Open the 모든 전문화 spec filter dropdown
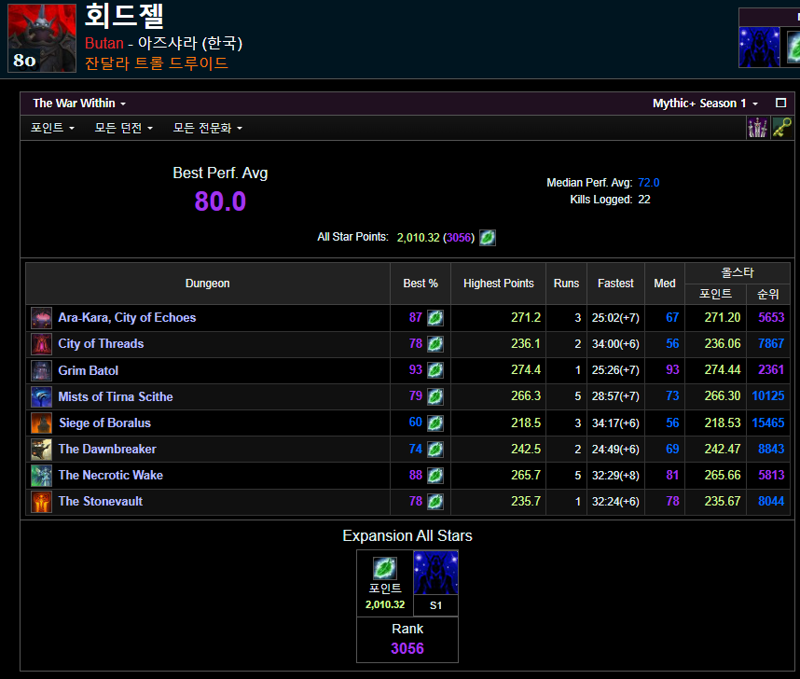This screenshot has height=679, width=800. [207, 128]
